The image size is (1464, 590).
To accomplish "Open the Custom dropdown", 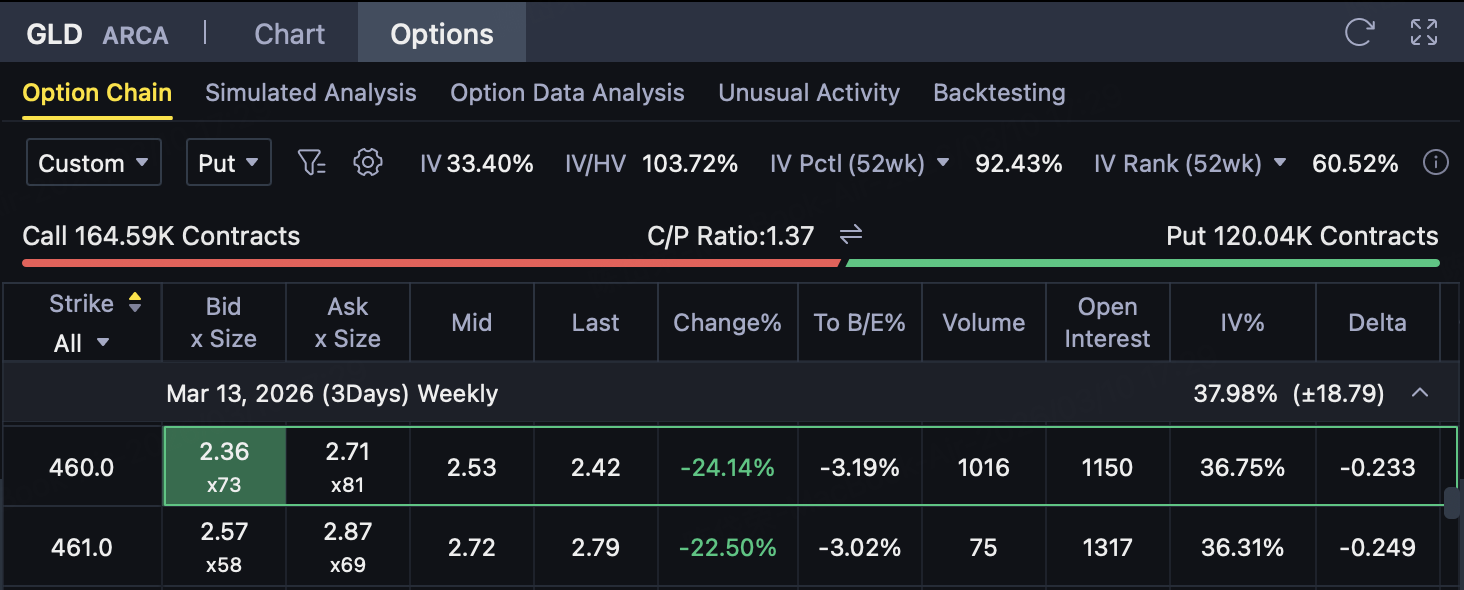I will click(94, 163).
